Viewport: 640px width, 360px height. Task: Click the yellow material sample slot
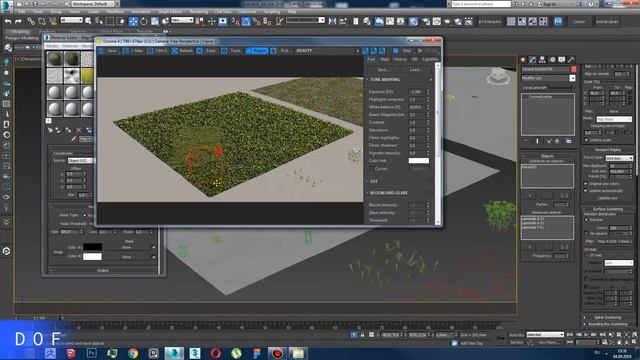[x=87, y=76]
